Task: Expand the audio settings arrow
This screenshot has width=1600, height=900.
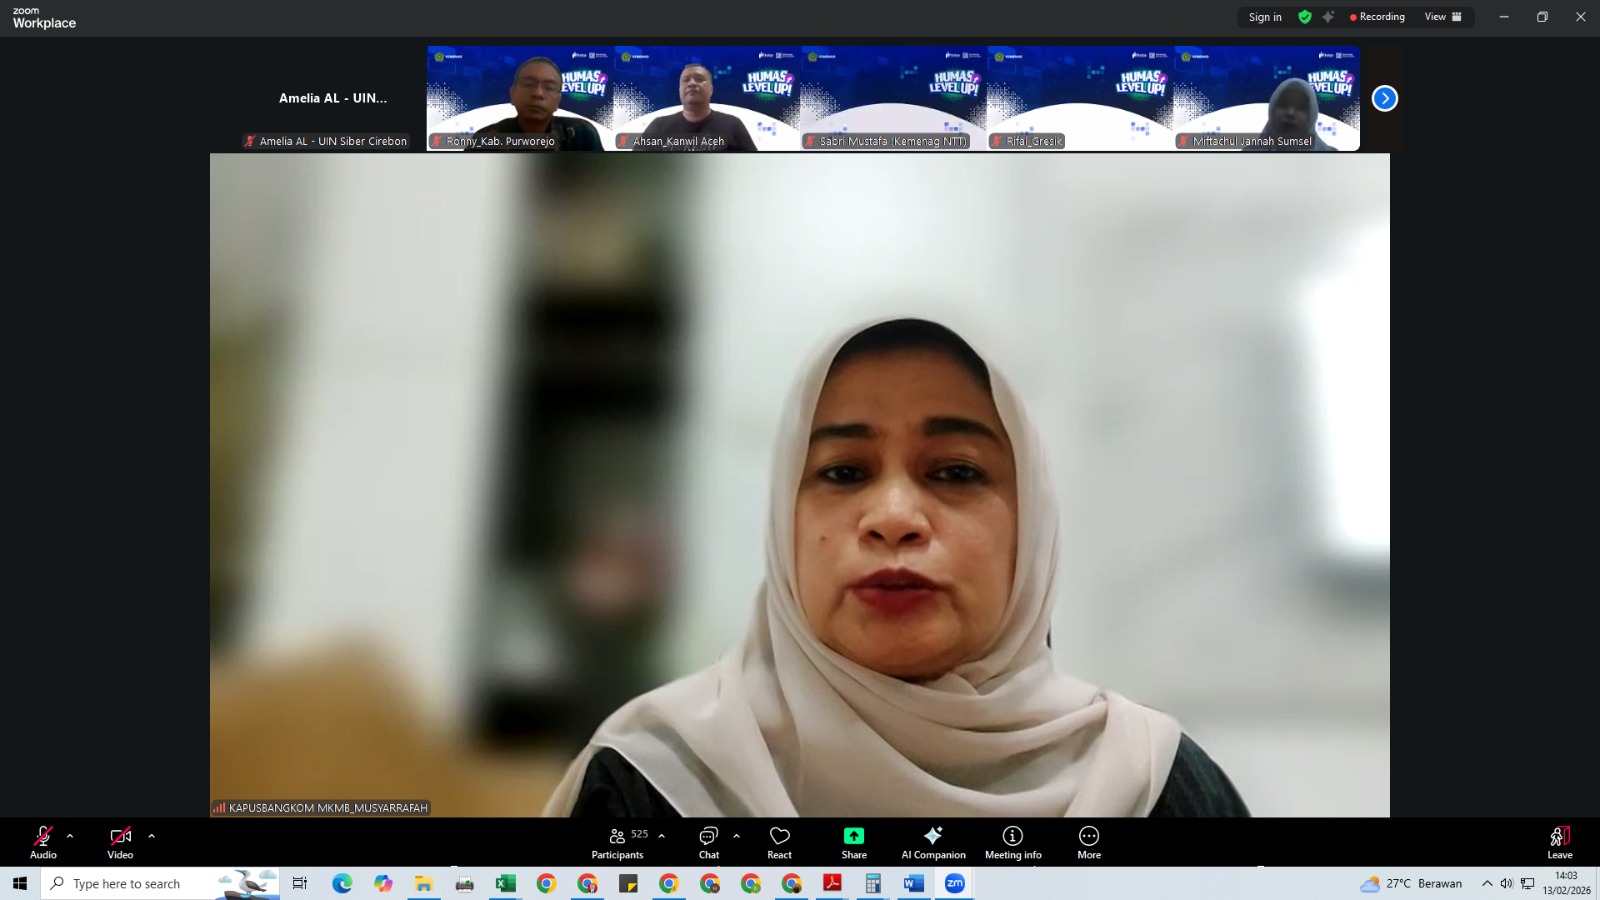Action: click(x=70, y=836)
